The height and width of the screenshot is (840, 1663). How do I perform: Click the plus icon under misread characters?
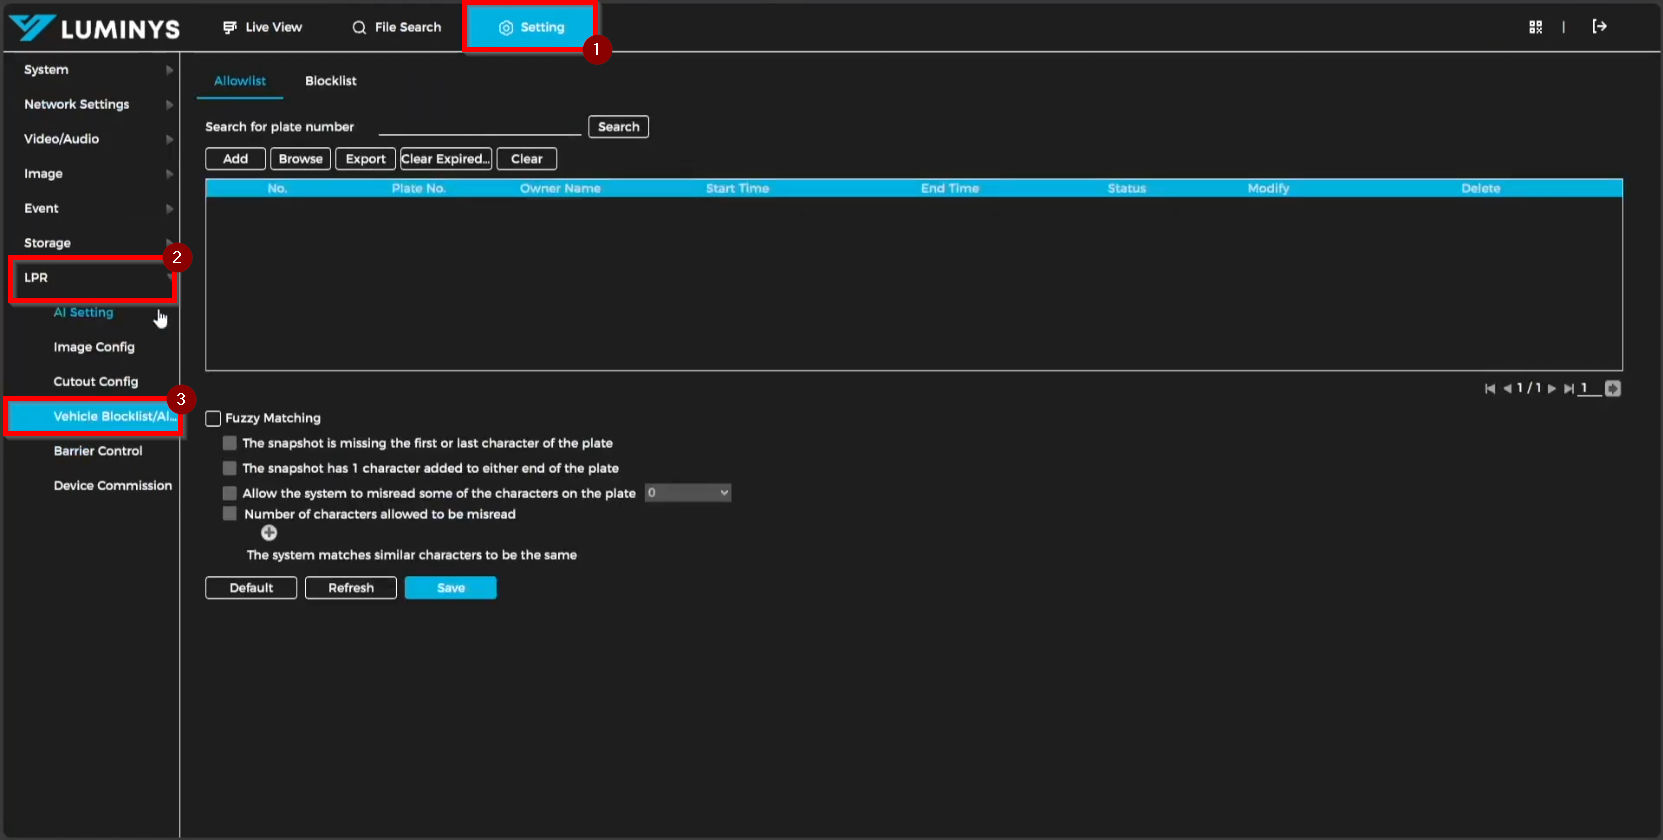click(x=269, y=533)
